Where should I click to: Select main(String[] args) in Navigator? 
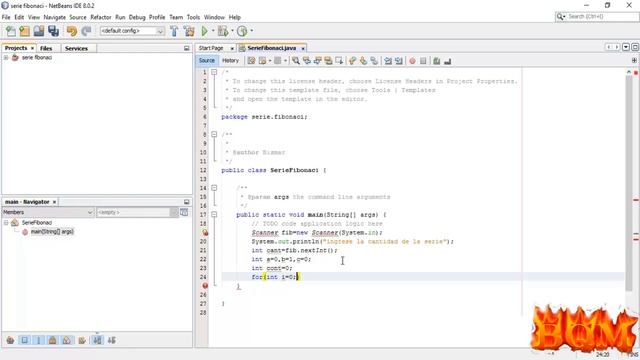click(52, 232)
